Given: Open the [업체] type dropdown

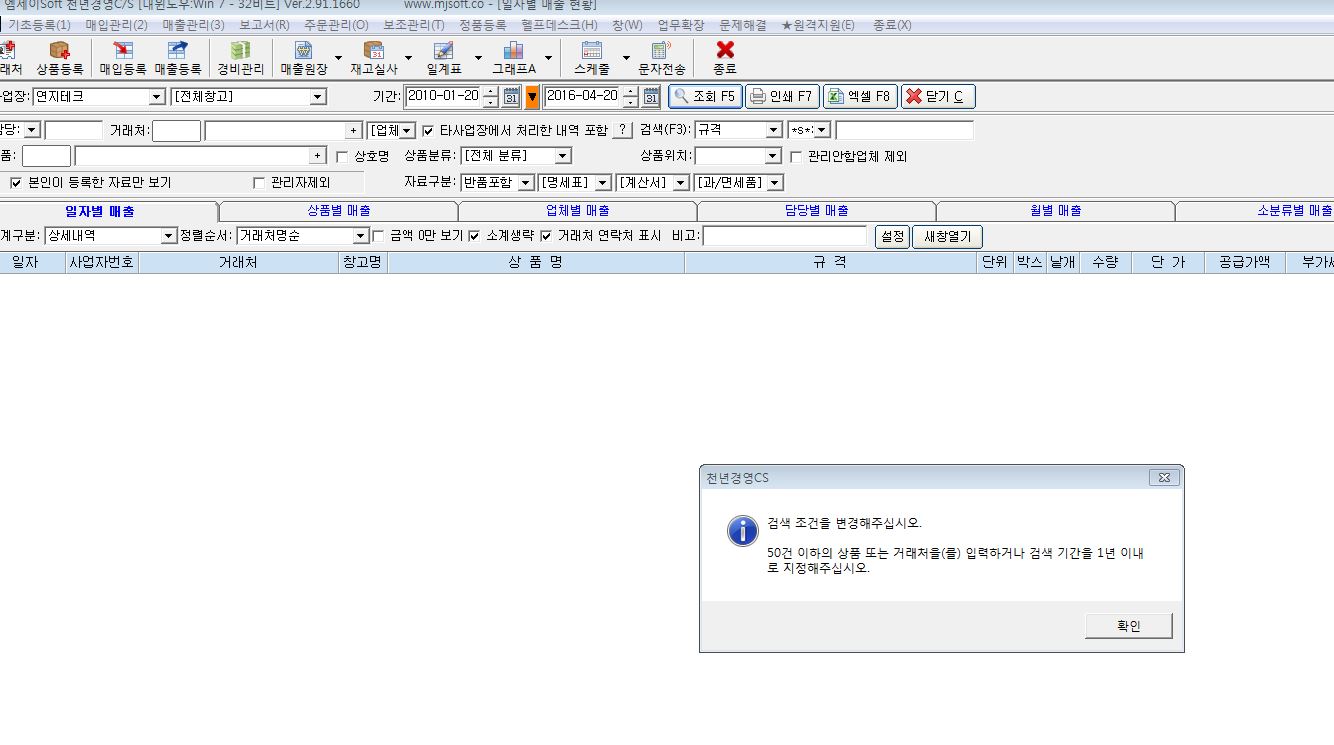Looking at the screenshot, I should pos(408,130).
